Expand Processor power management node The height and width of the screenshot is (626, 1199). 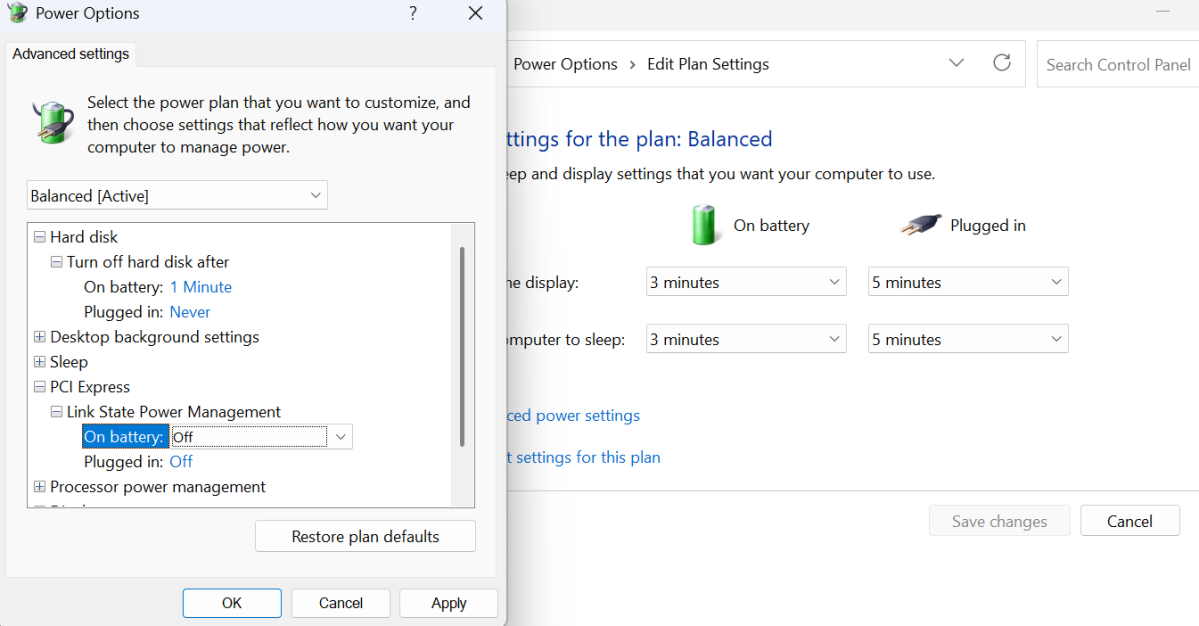point(40,487)
